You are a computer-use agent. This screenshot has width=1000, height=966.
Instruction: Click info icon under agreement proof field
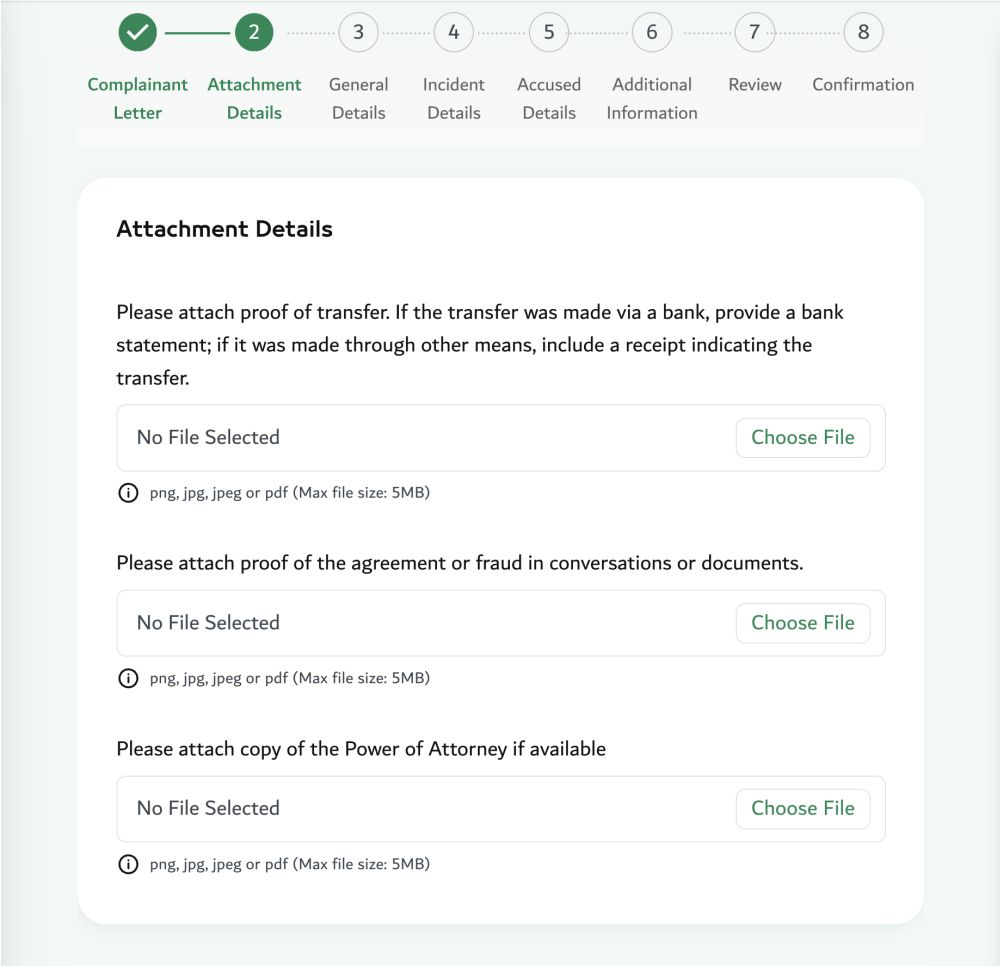[x=128, y=678]
